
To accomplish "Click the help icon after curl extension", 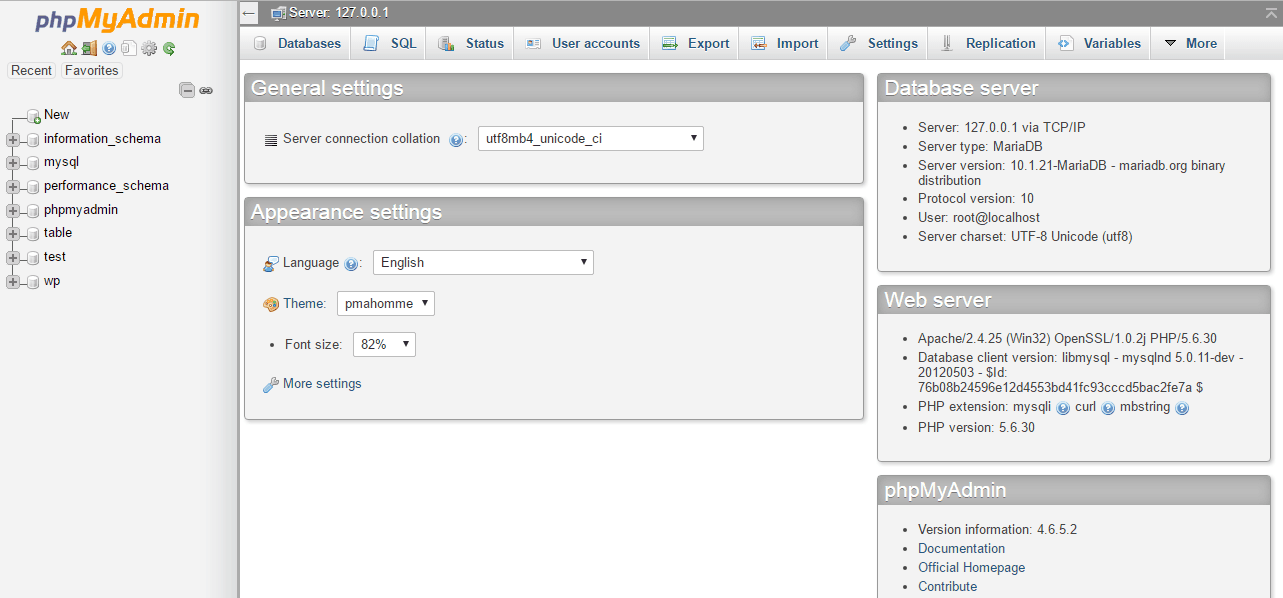I will click(x=1108, y=408).
